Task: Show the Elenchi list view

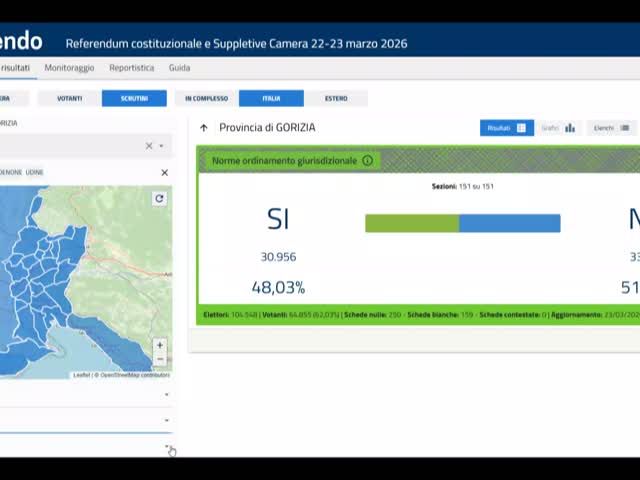Action: [x=611, y=128]
